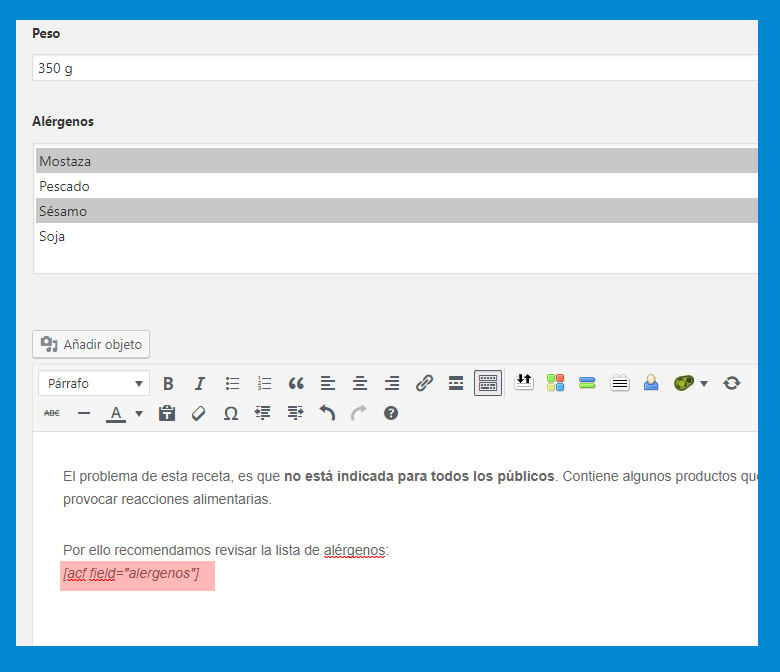
Task: Click in the Peso input field
Action: point(395,68)
